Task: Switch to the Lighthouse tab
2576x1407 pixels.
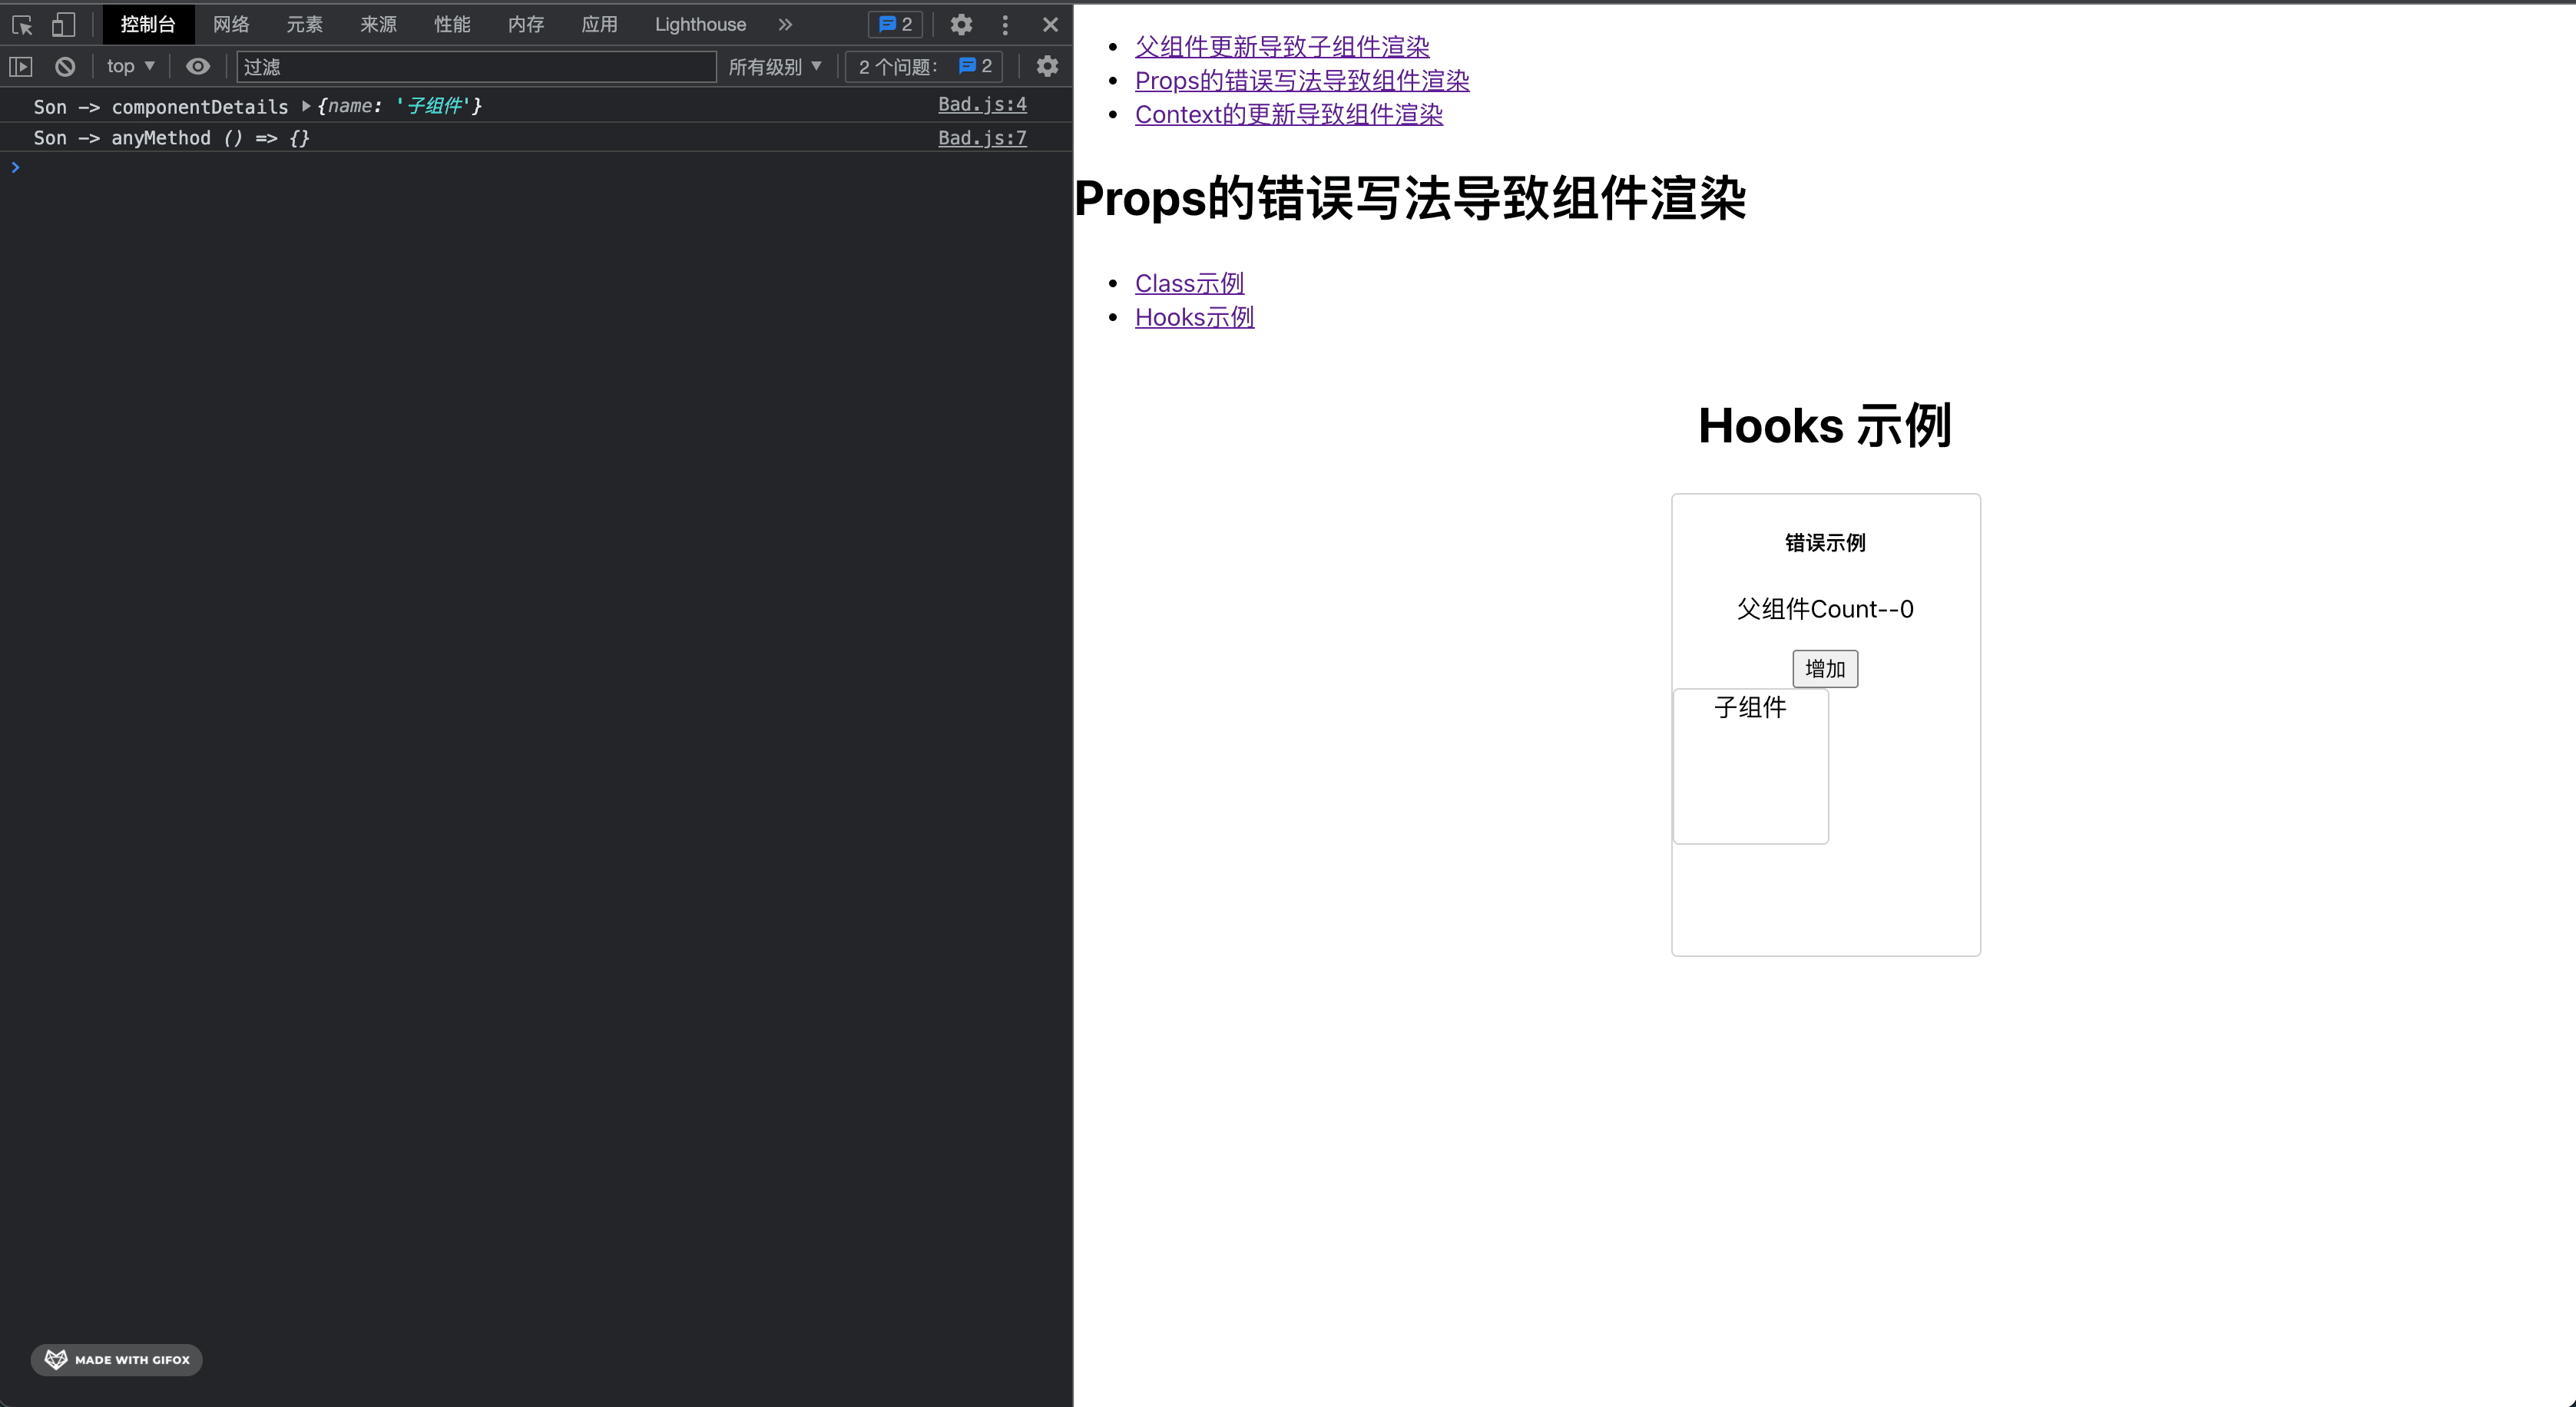Action: [700, 24]
